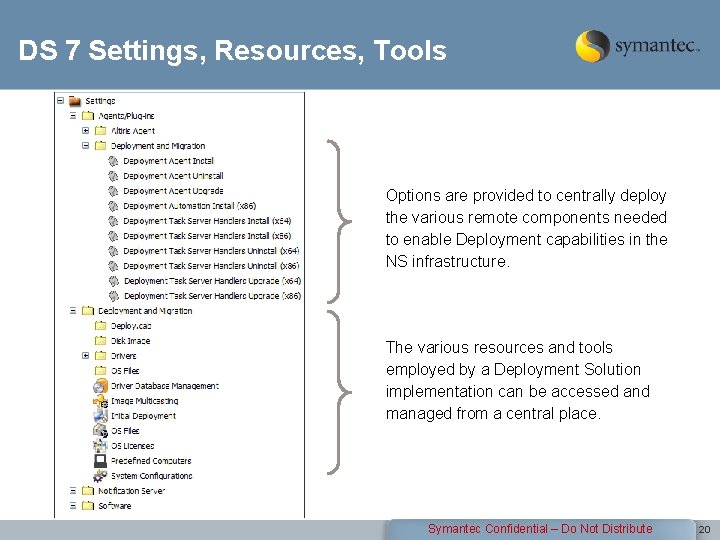Open Deployment Automation Install (x86) icon
Image resolution: width=720 pixels, height=540 pixels.
click(x=113, y=206)
